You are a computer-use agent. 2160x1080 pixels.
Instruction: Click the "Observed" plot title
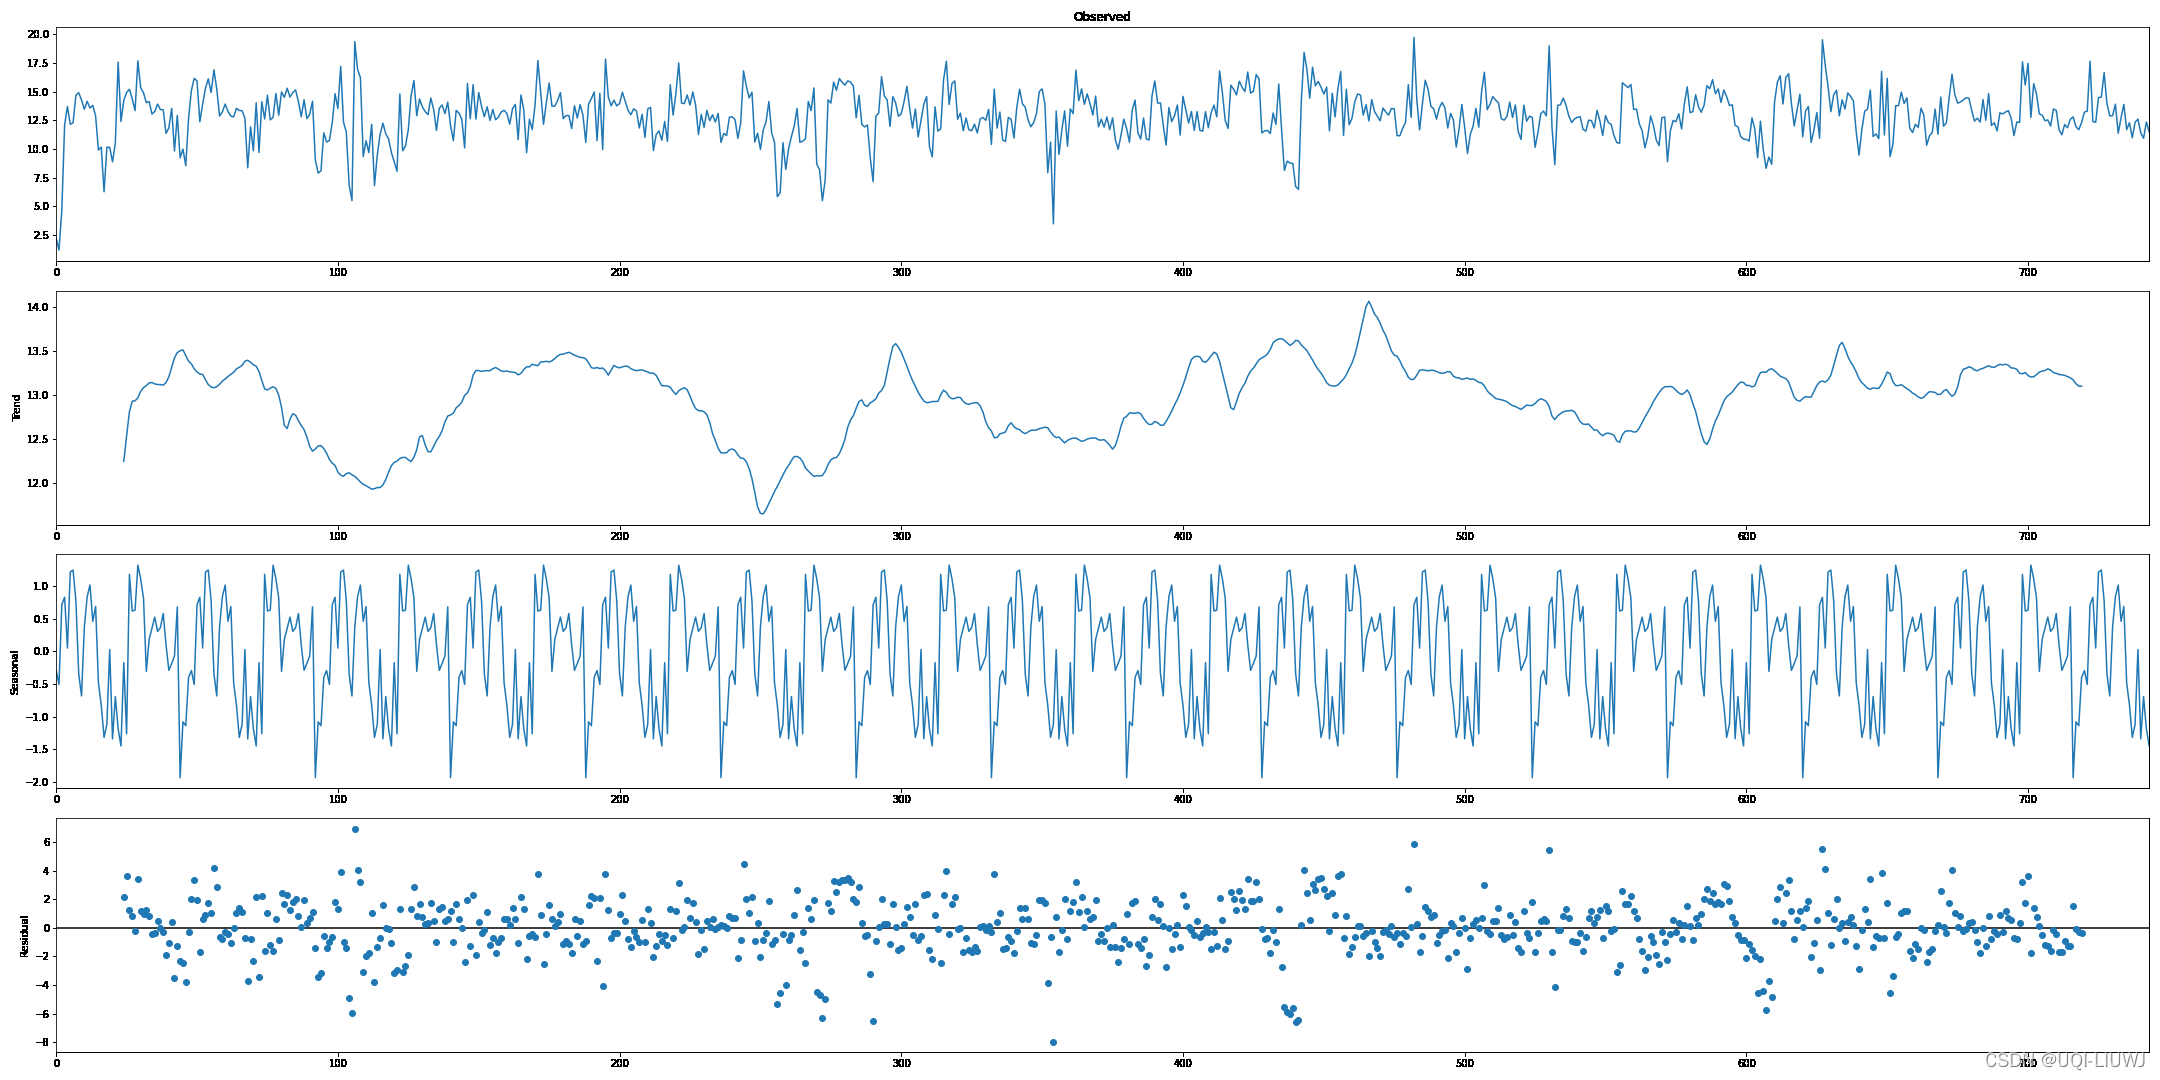click(1101, 17)
